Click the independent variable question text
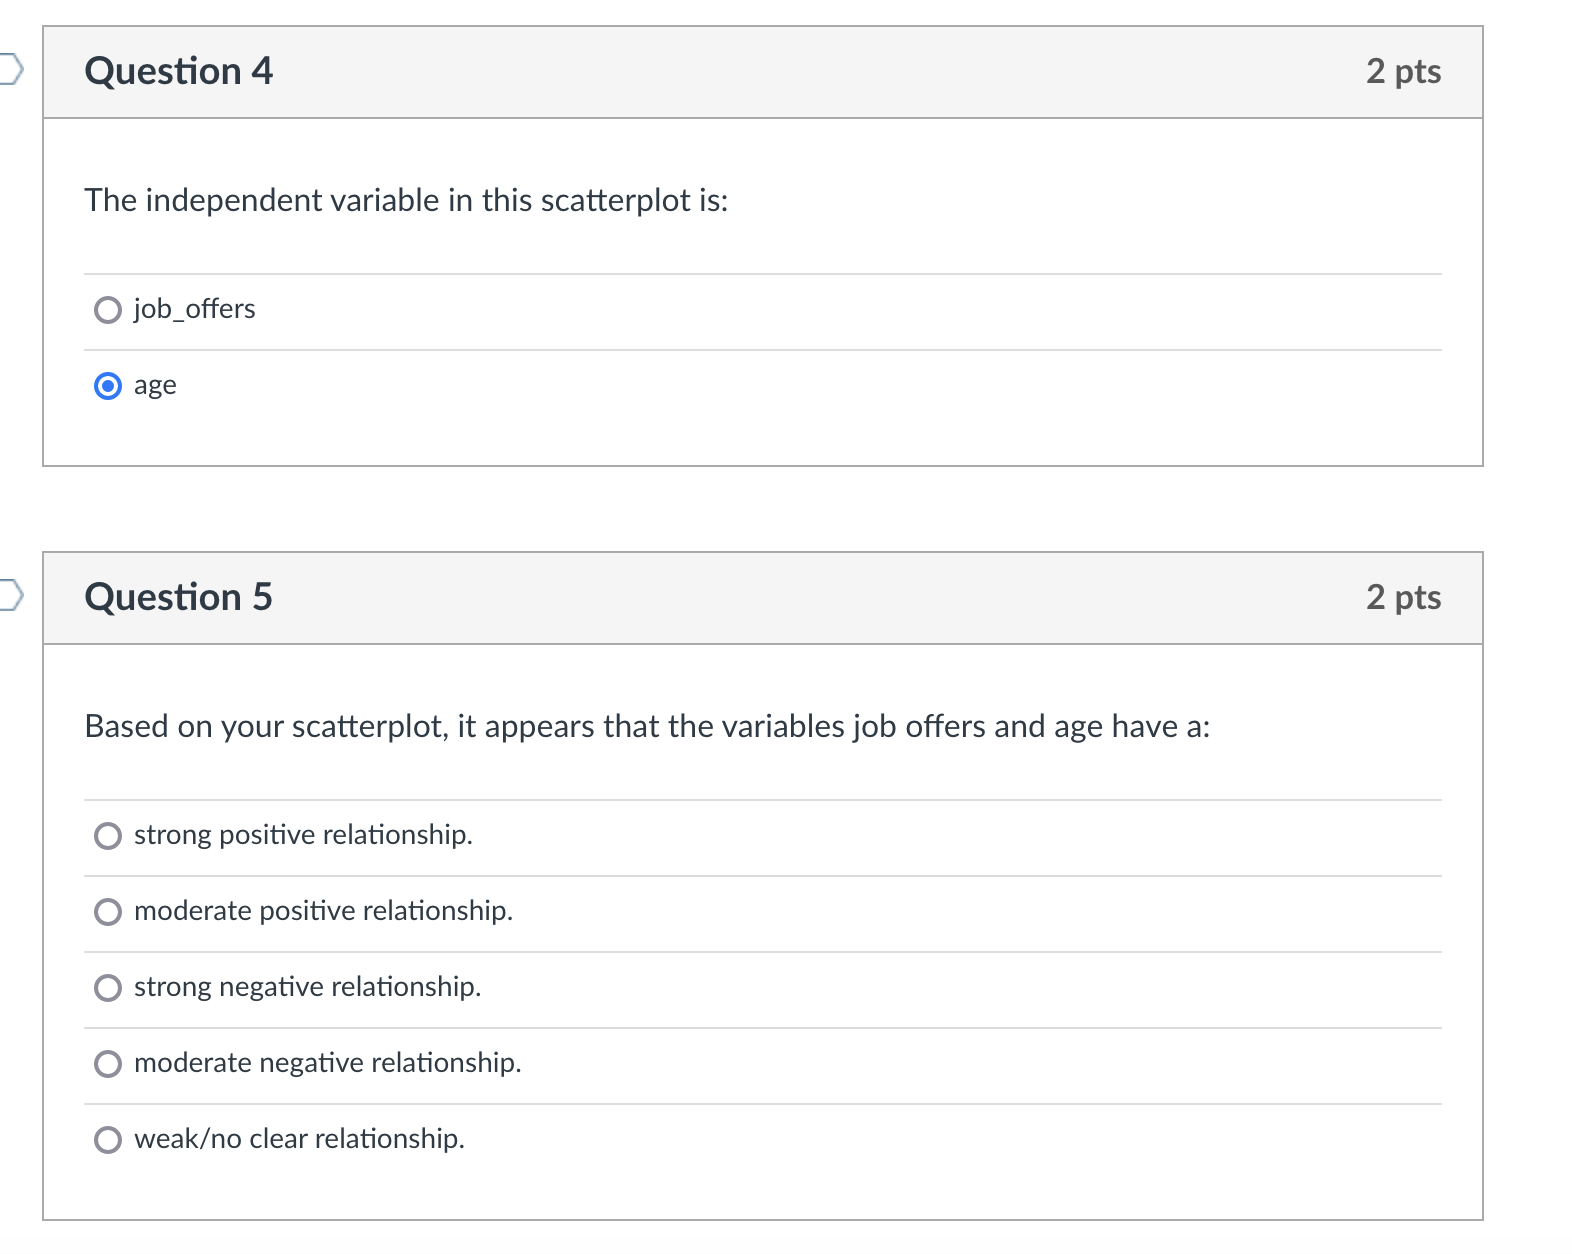The width and height of the screenshot is (1572, 1254). [x=407, y=200]
